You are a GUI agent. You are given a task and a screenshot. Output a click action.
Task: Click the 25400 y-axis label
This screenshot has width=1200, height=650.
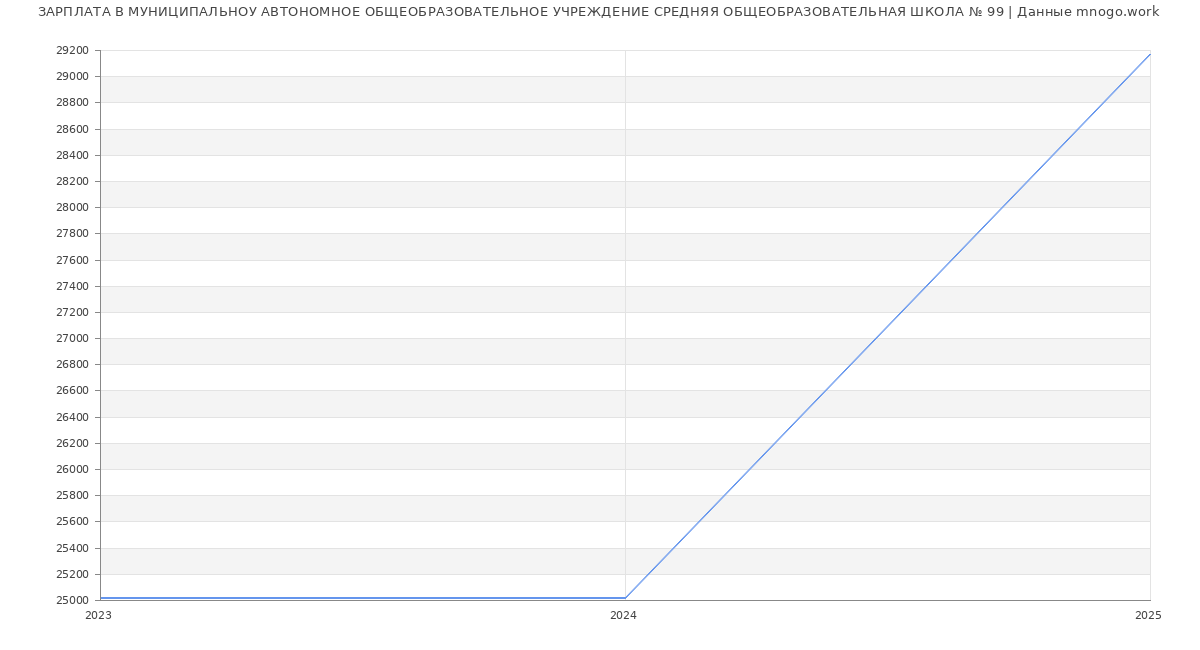[x=72, y=548]
